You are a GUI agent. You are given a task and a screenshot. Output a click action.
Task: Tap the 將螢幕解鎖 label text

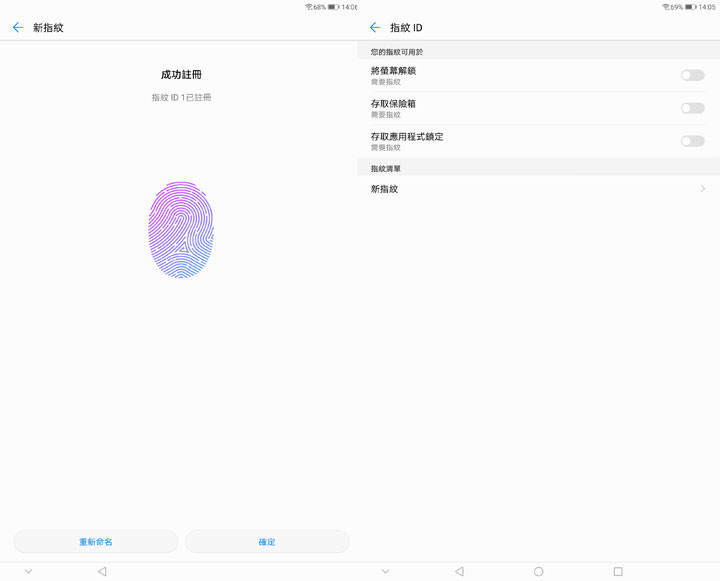point(393,71)
